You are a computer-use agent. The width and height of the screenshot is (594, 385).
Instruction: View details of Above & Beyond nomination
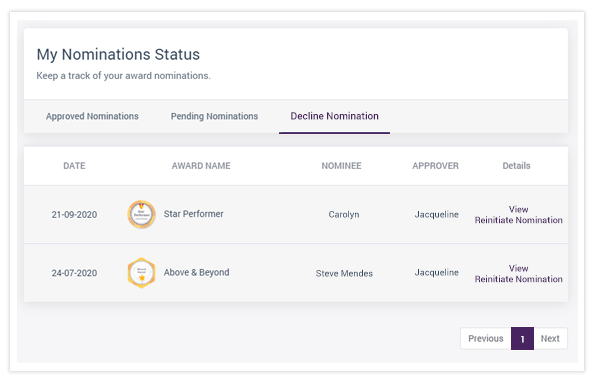pyautogui.click(x=518, y=268)
